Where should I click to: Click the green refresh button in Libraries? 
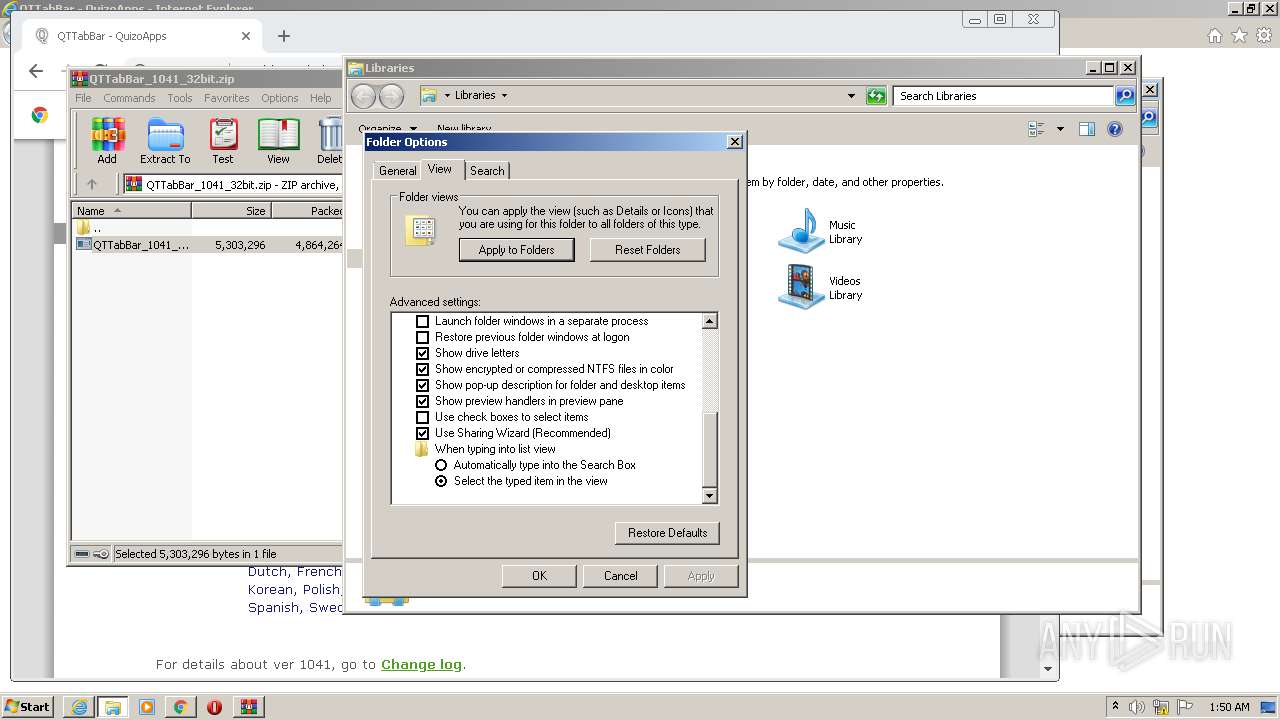pos(876,96)
